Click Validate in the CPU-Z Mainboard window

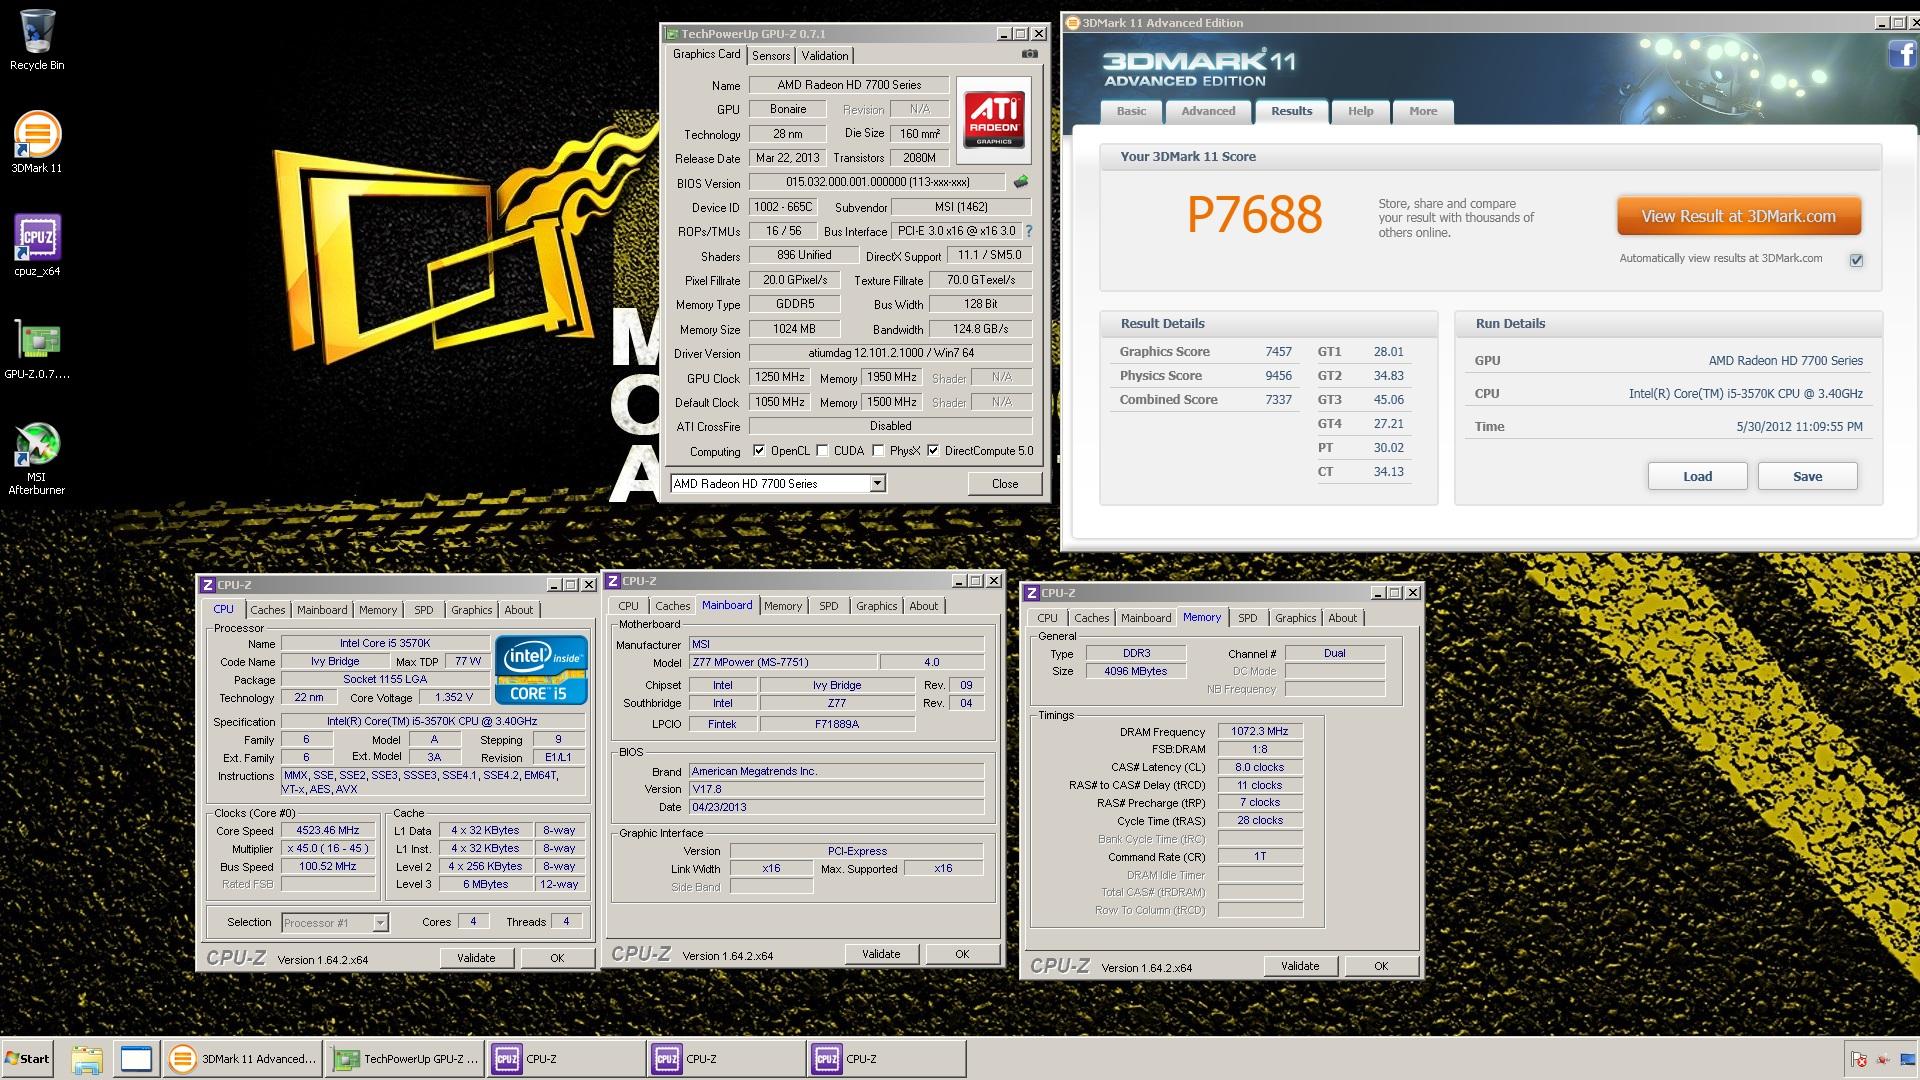[x=881, y=954]
